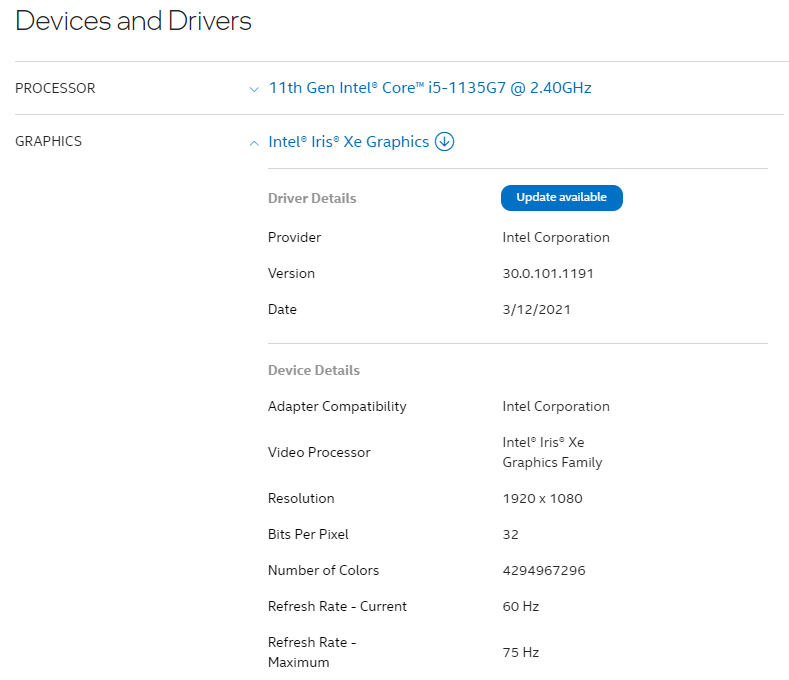The width and height of the screenshot is (789, 680).
Task: Click the Driver Details heading
Action: [x=312, y=198]
